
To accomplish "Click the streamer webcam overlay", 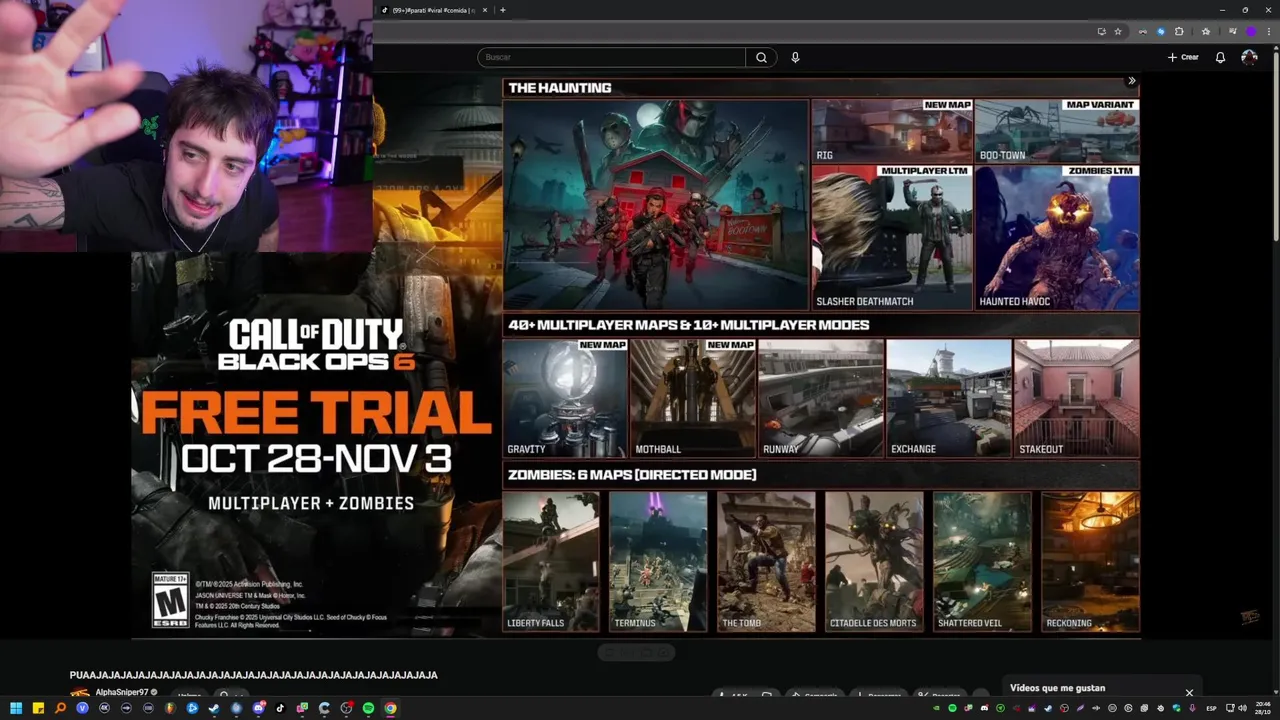I will tap(186, 126).
